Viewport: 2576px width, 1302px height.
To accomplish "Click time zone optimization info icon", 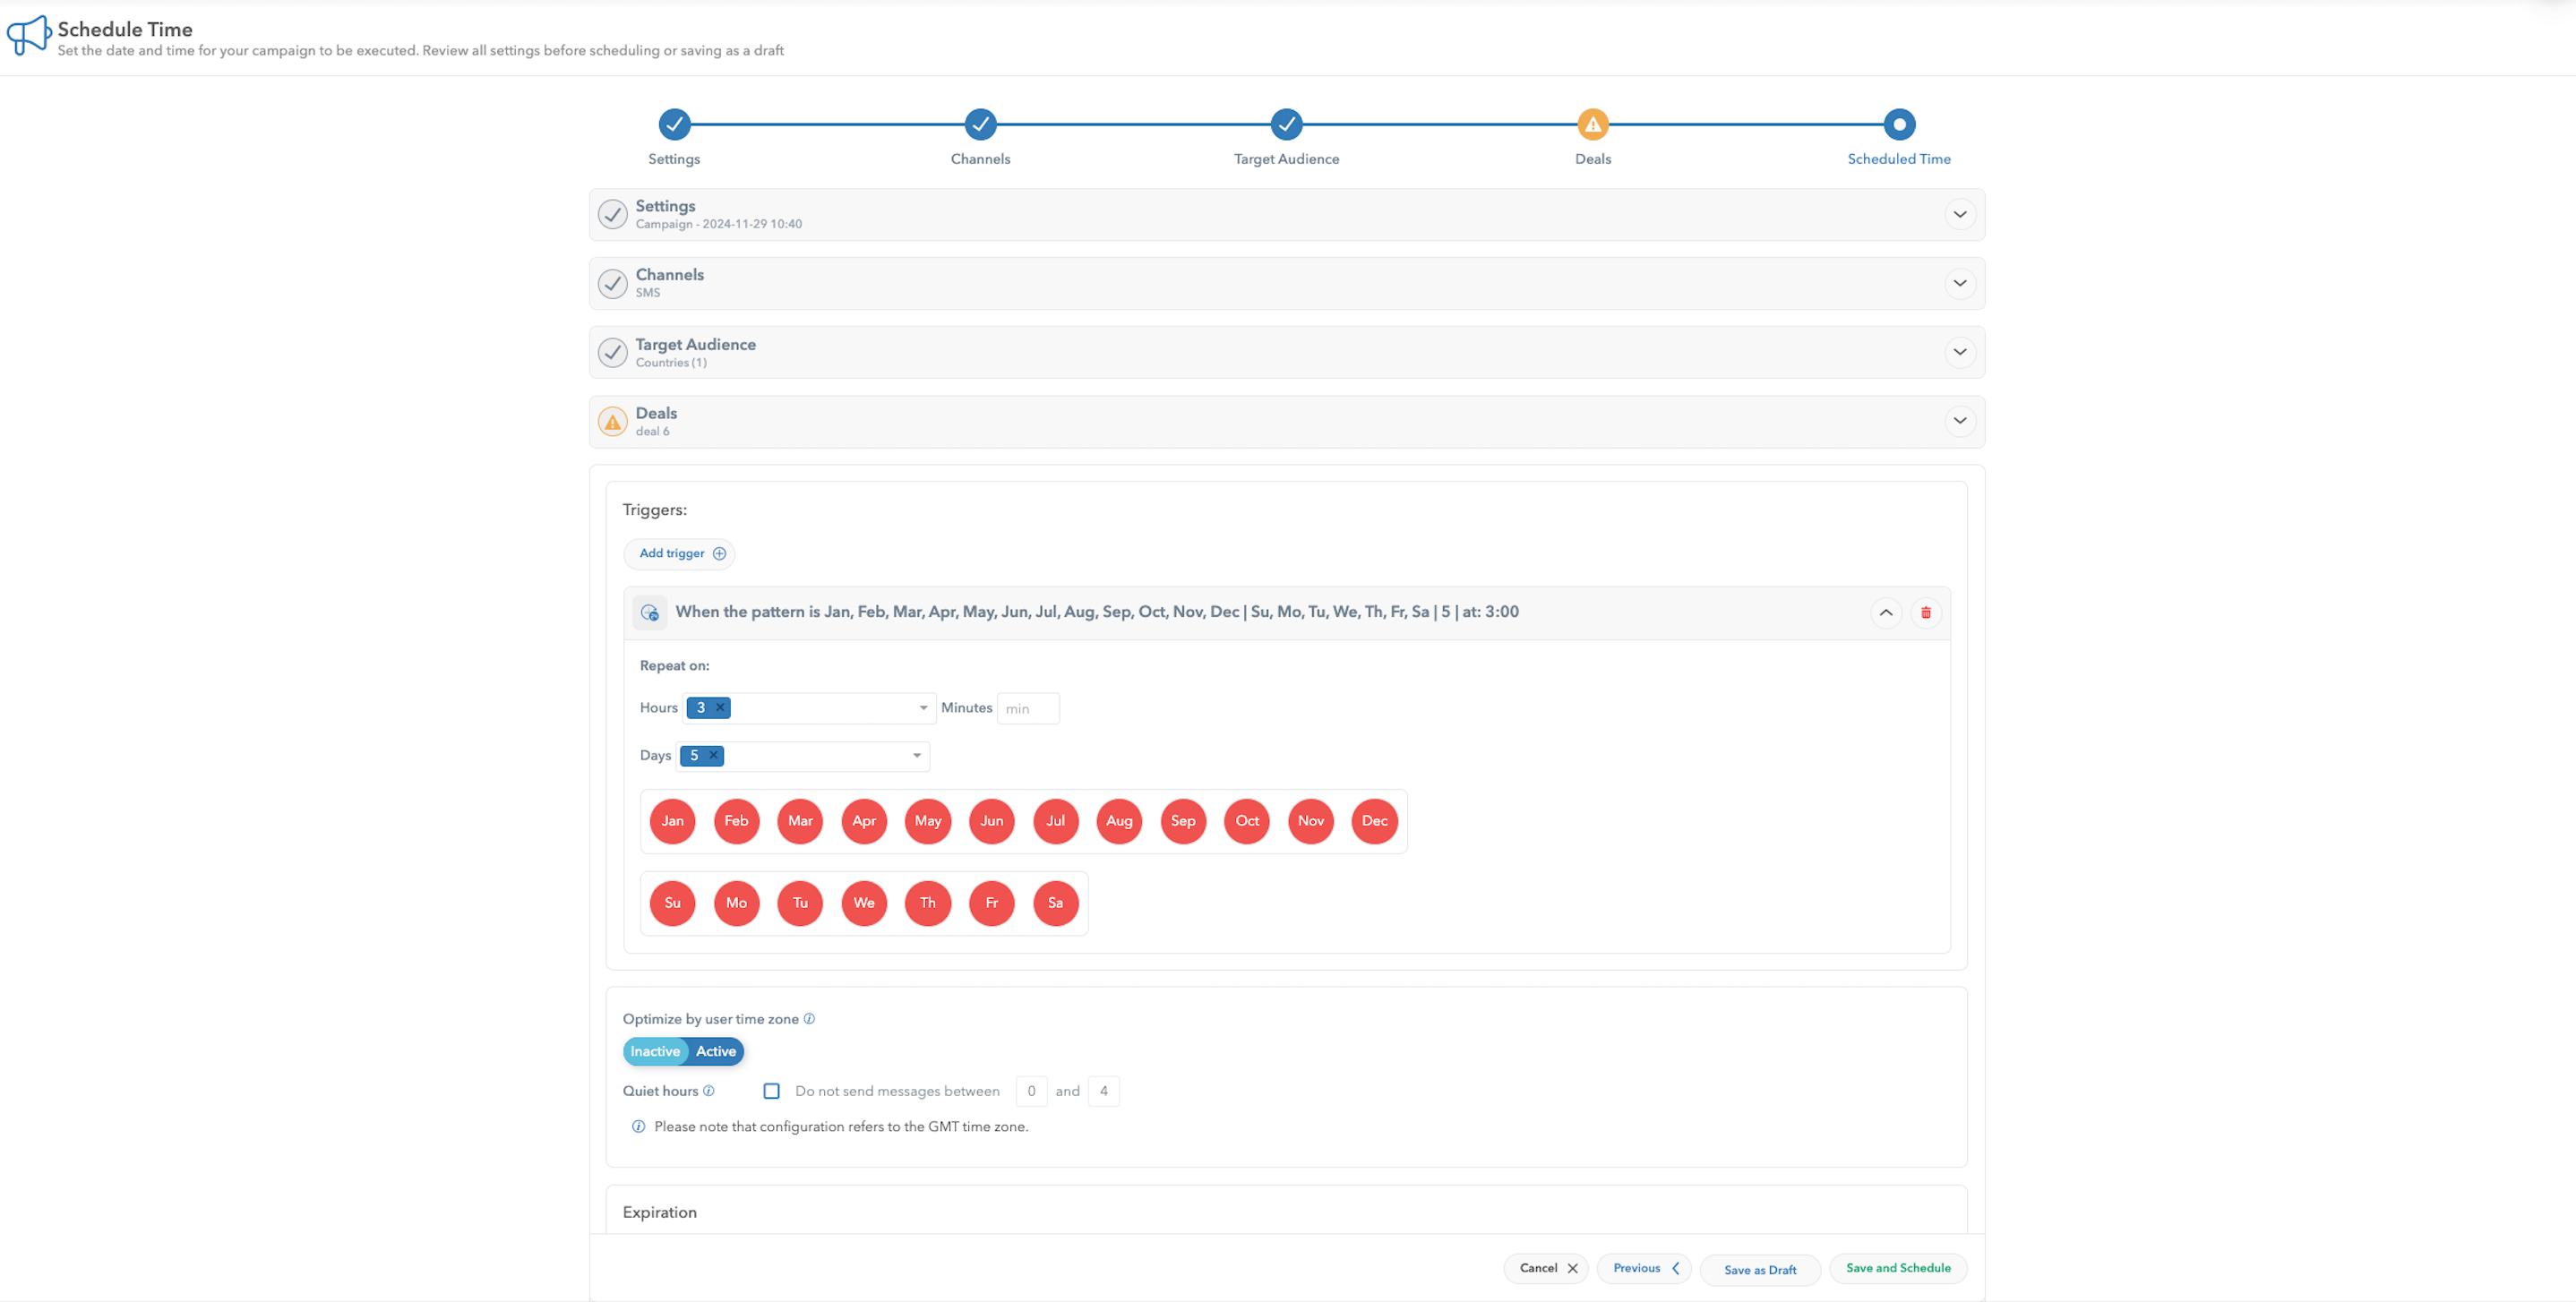I will pyautogui.click(x=809, y=1019).
